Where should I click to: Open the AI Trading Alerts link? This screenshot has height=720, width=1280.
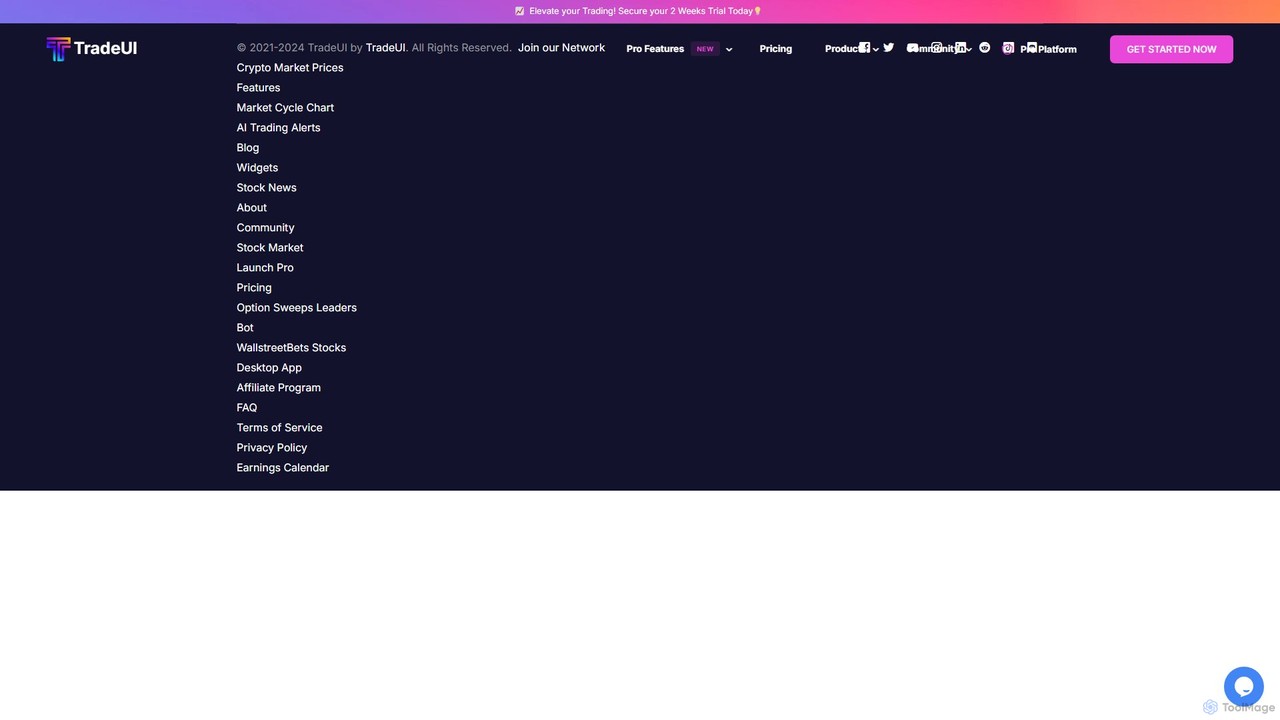click(x=279, y=128)
